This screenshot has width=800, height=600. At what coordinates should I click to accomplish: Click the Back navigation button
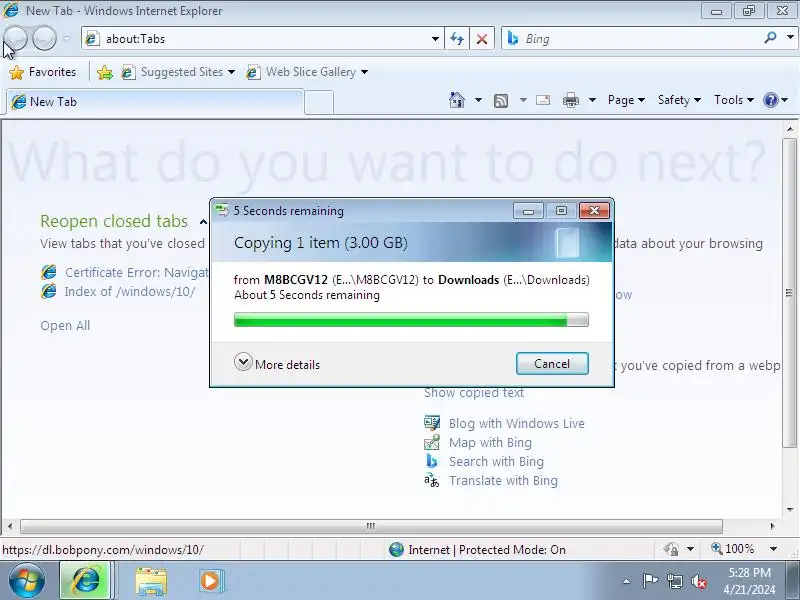coord(15,38)
